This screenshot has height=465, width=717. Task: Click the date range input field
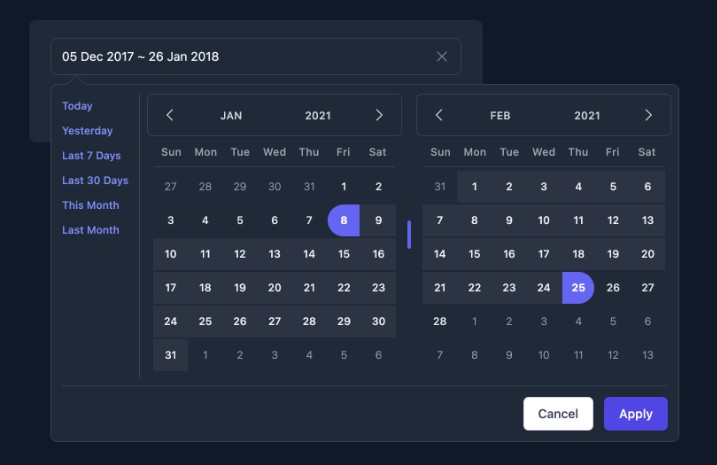(x=256, y=57)
